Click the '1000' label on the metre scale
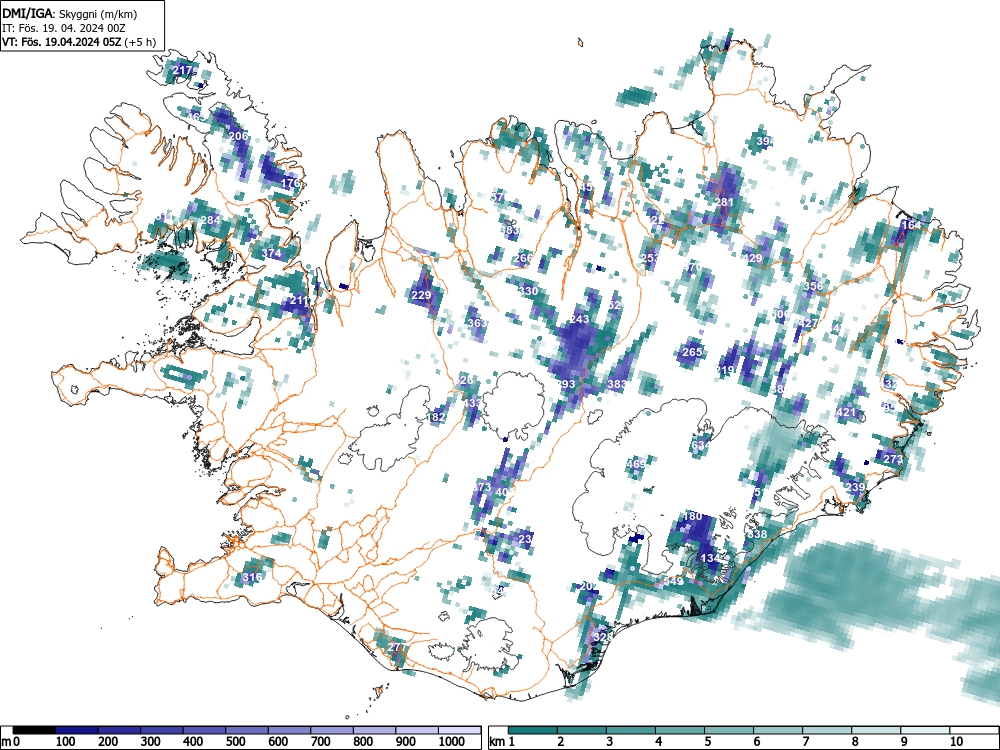The image size is (1000, 750). (452, 742)
